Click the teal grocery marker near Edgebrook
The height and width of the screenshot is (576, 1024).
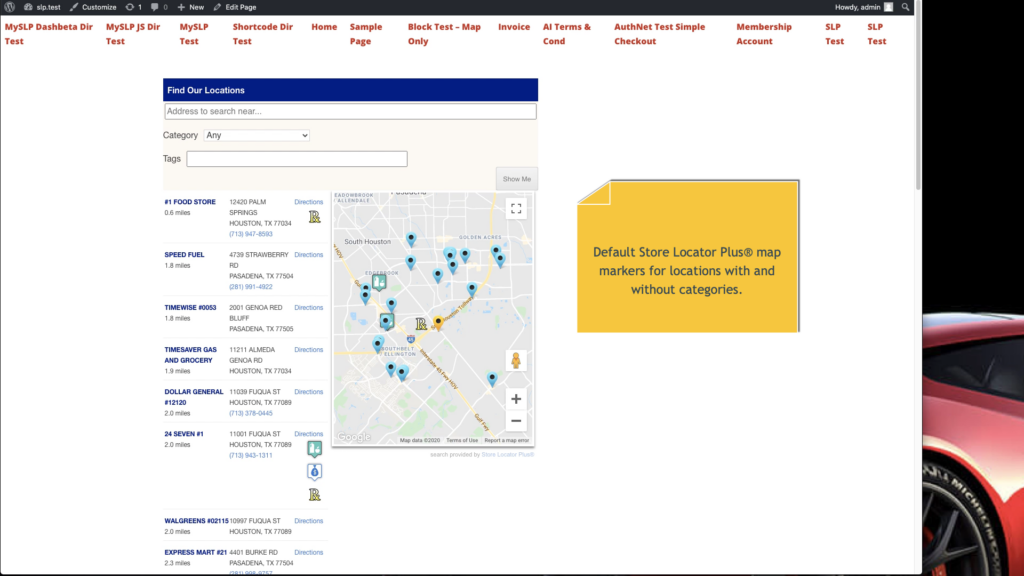pos(379,282)
